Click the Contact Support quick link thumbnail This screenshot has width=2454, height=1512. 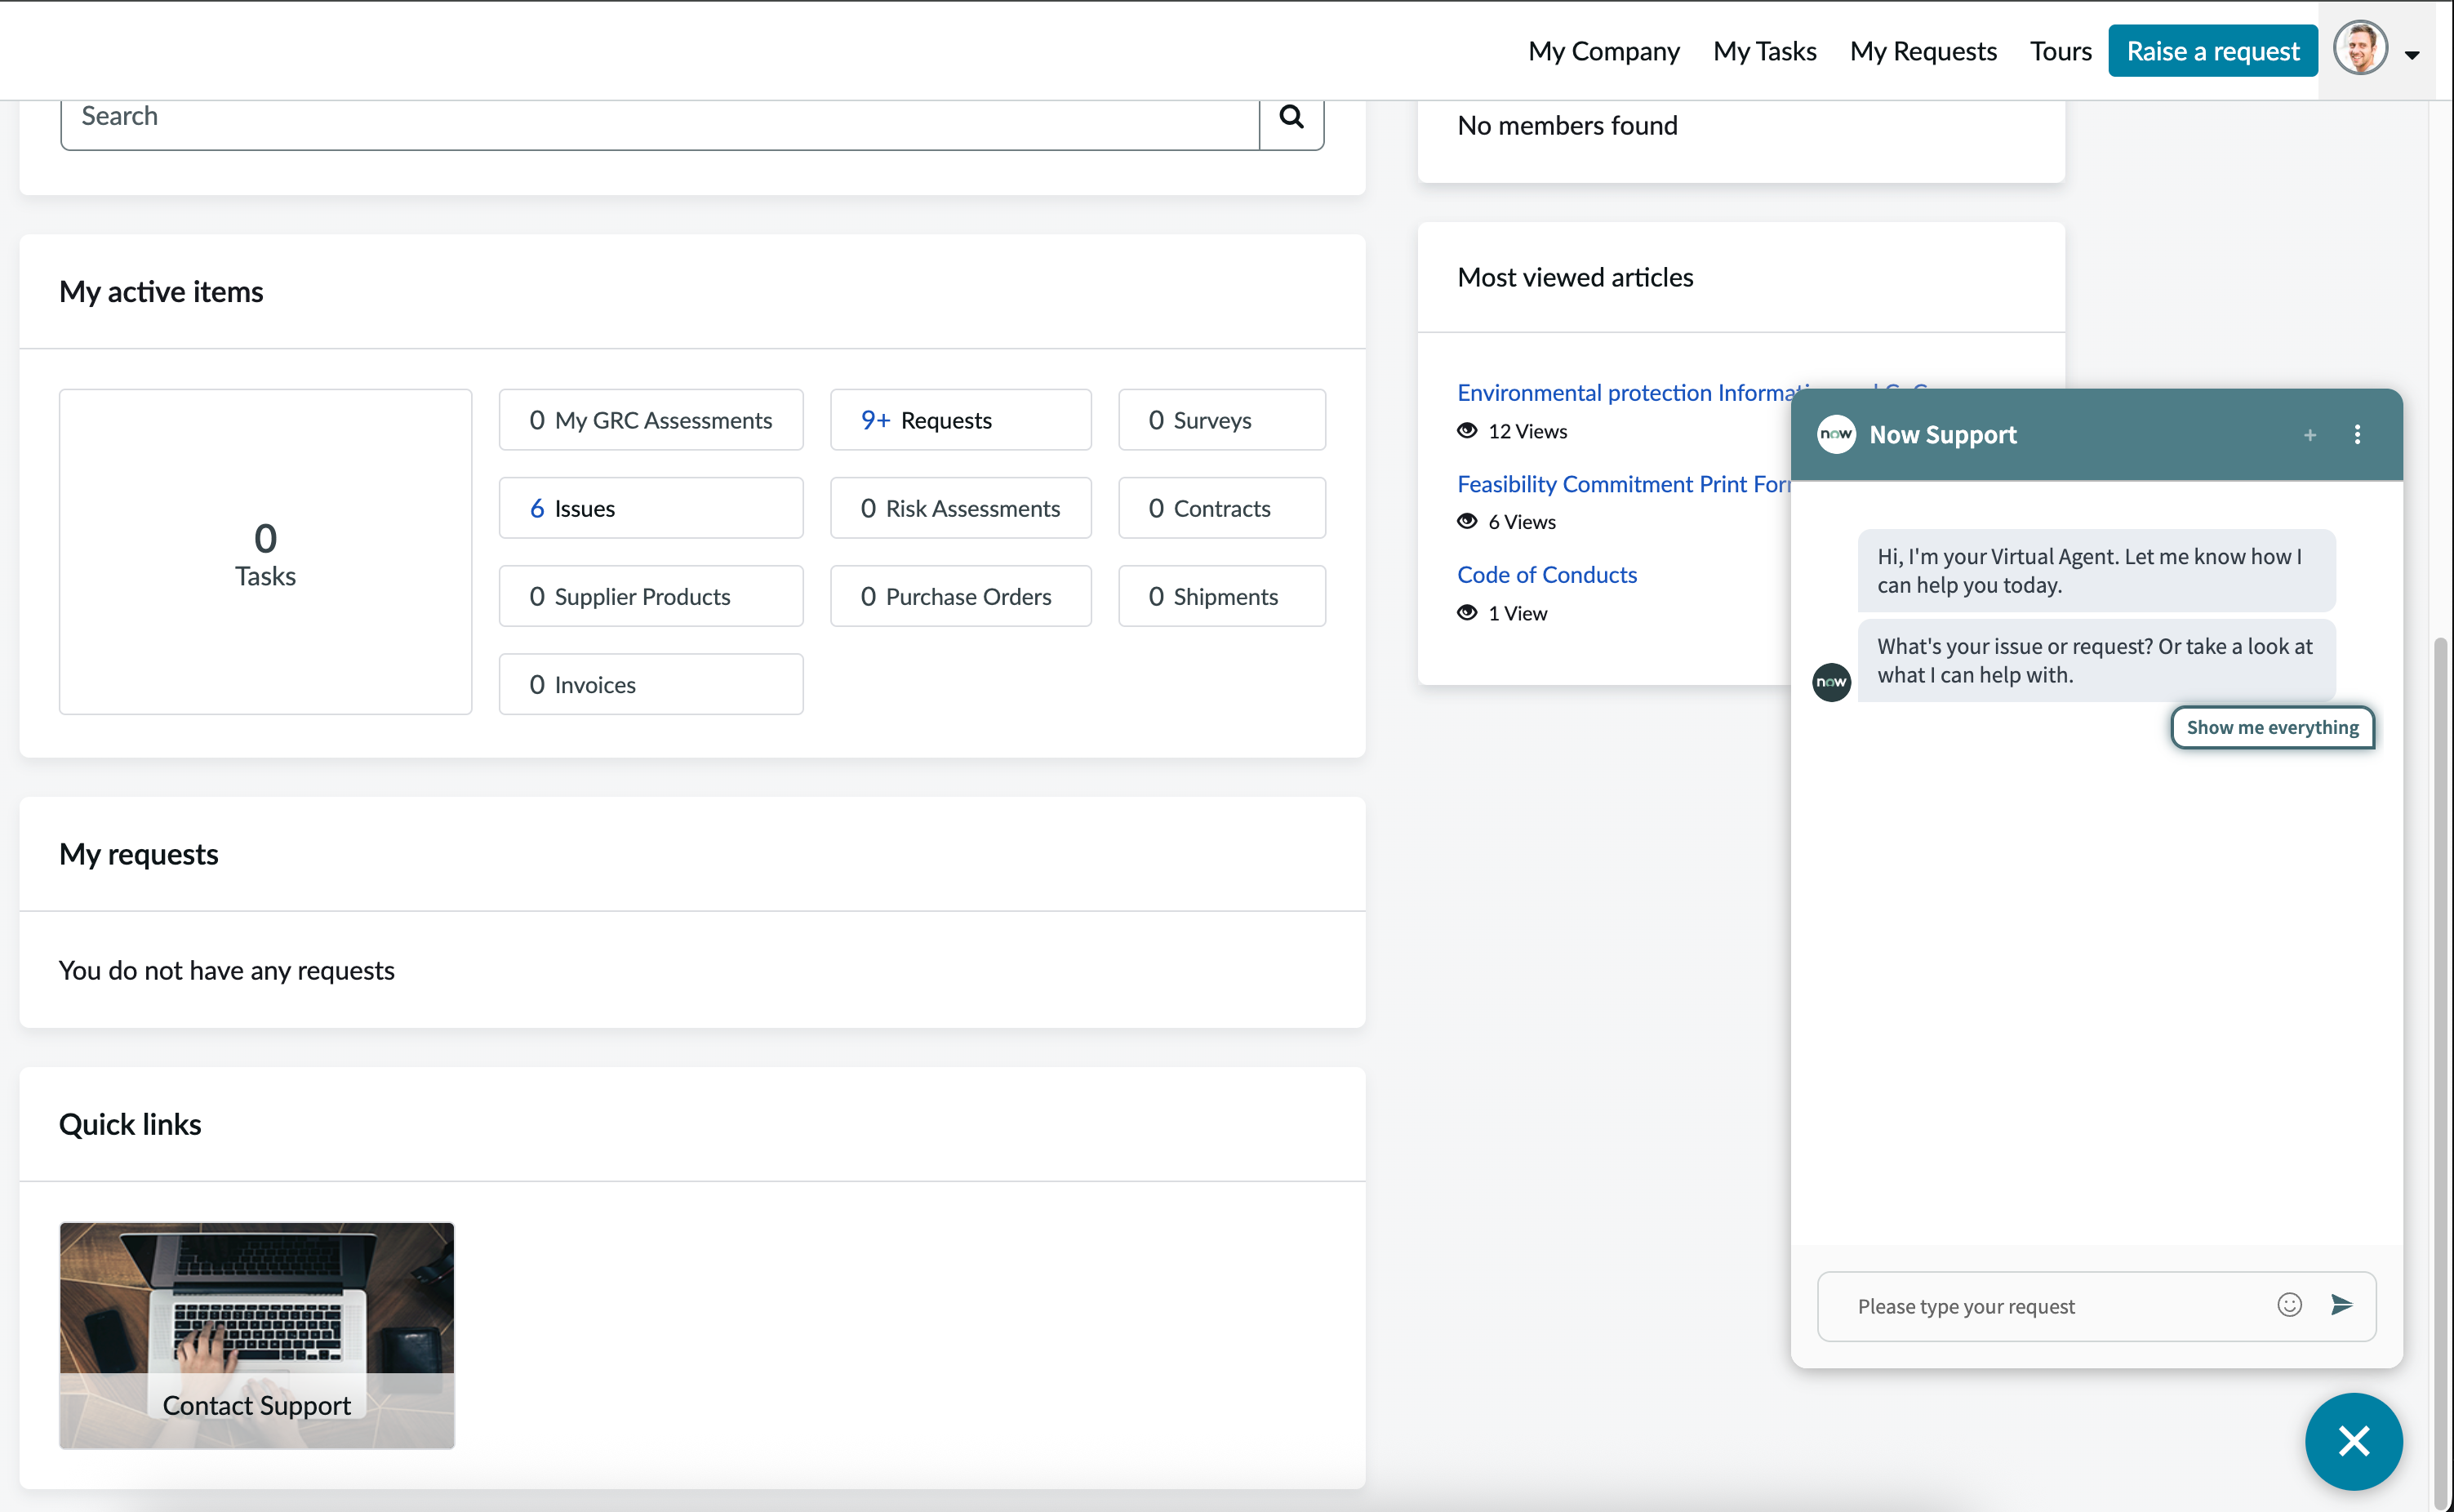tap(257, 1335)
